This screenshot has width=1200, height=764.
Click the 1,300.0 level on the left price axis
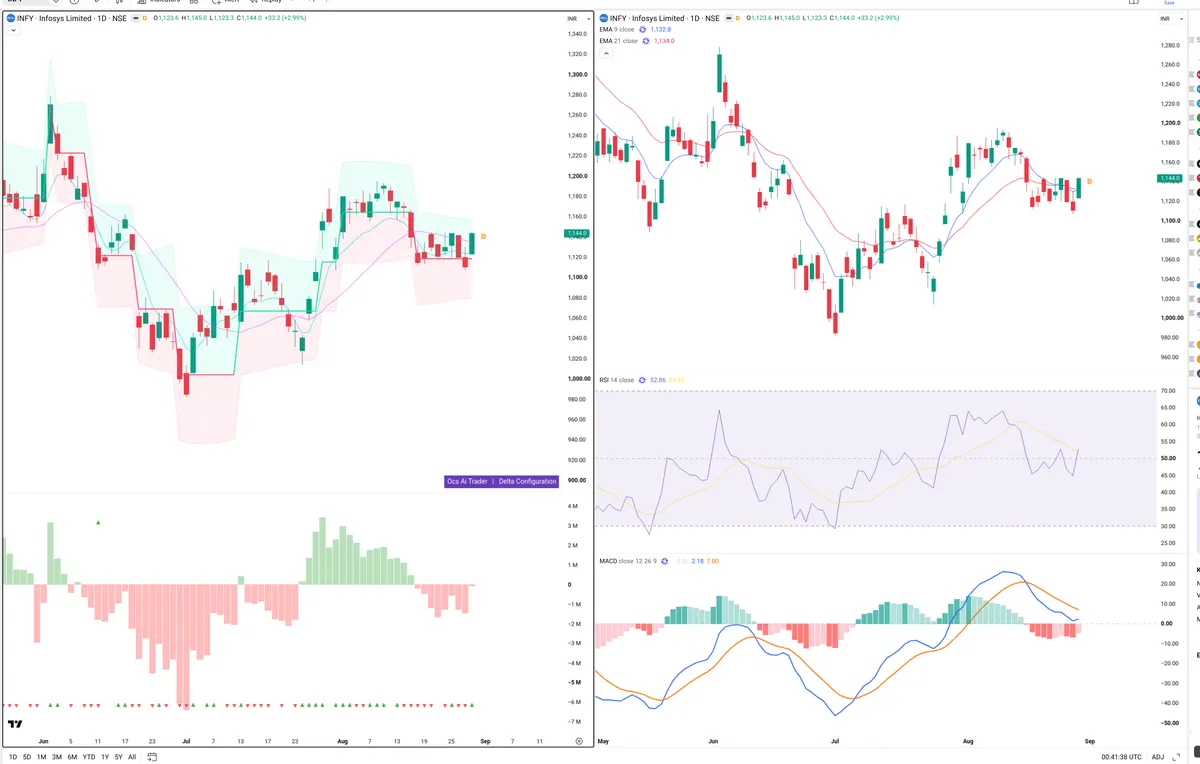[x=578, y=75]
